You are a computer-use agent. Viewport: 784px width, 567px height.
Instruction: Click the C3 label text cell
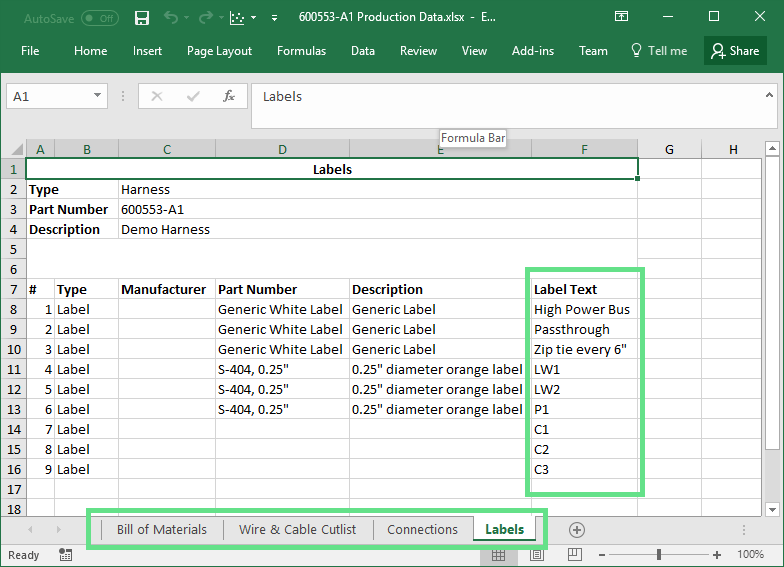(x=584, y=469)
